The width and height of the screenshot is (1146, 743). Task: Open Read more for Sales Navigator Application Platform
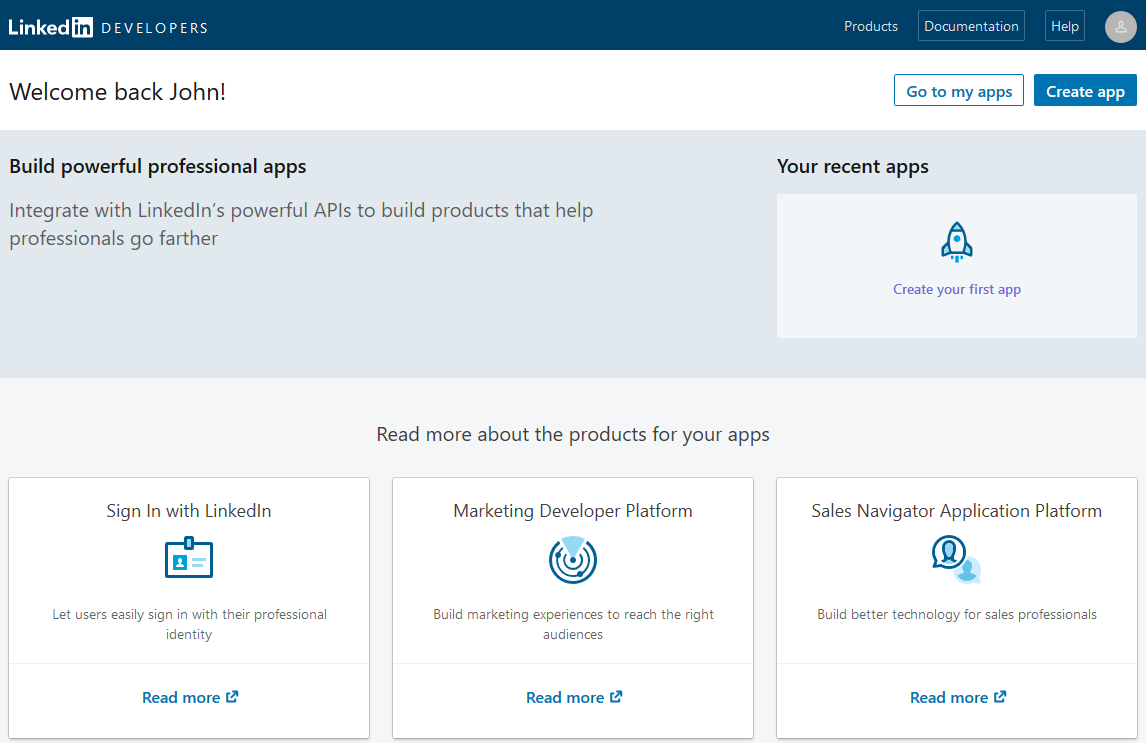957,698
